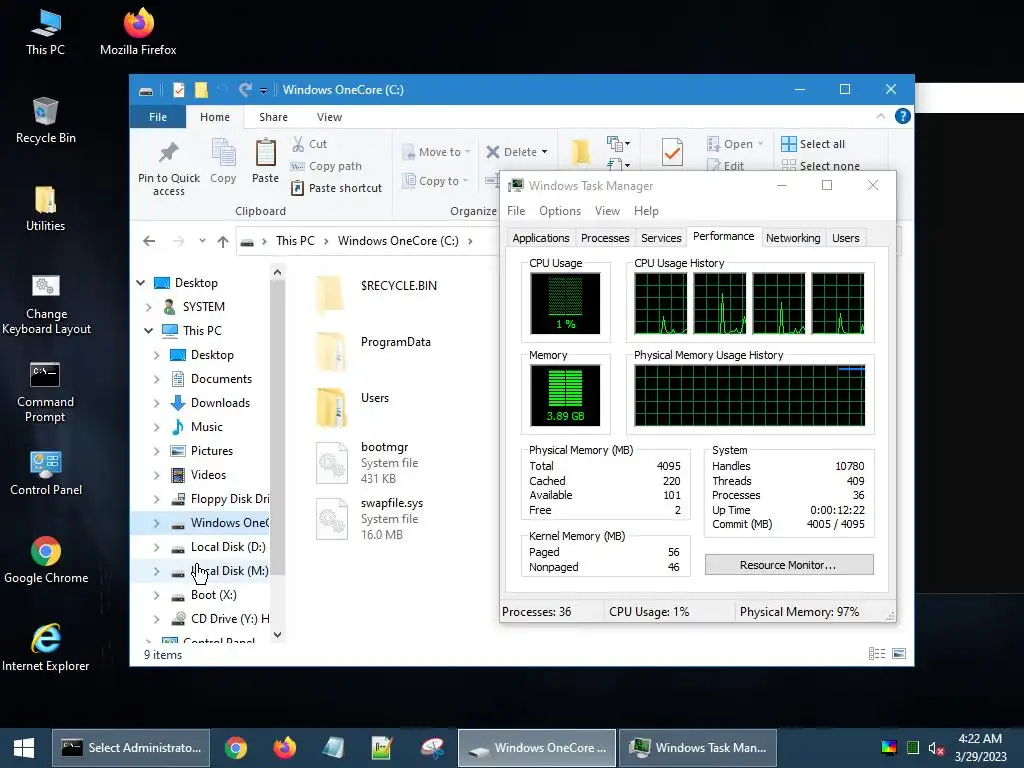Open Chrome from the taskbar

coord(236,748)
